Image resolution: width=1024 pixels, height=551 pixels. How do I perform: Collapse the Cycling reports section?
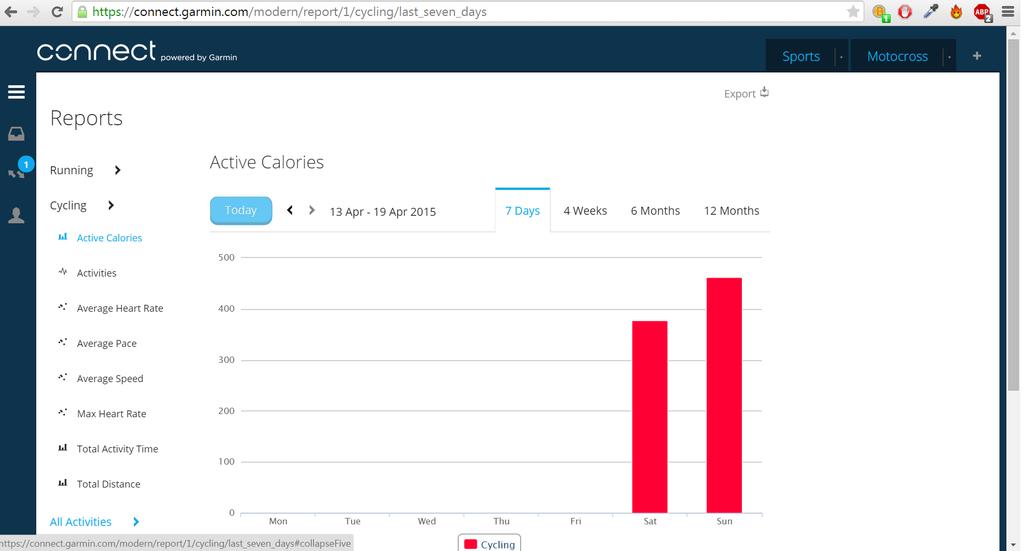click(111, 206)
